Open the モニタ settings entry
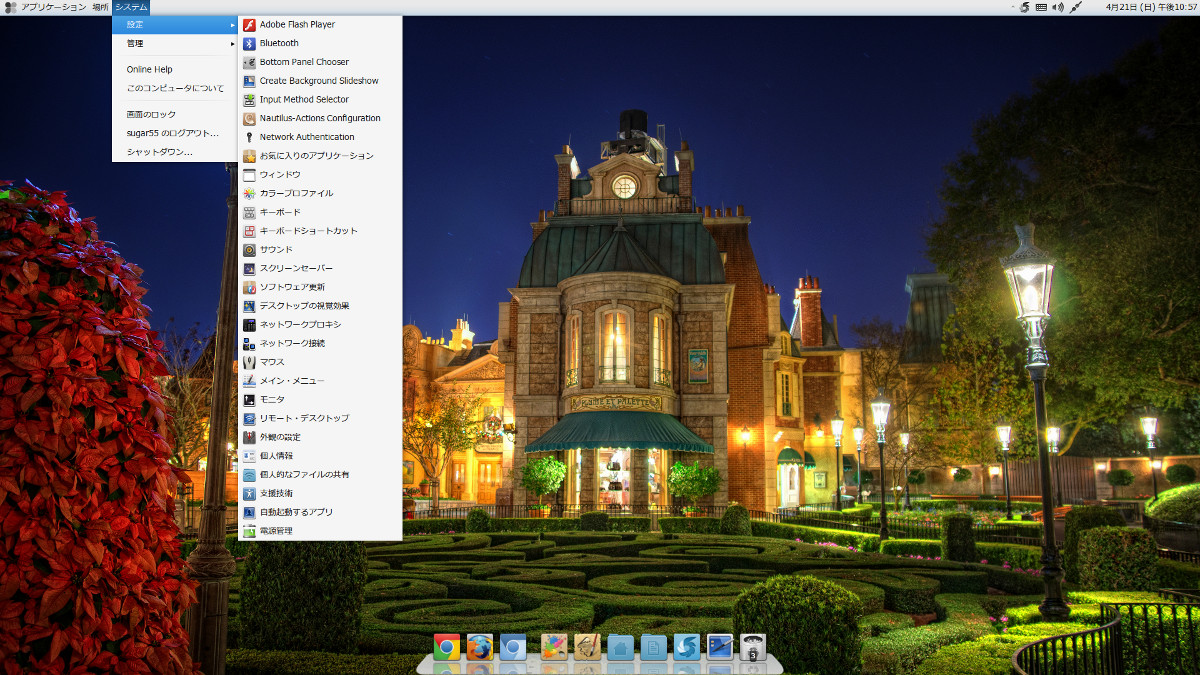Viewport: 1200px width, 675px height. 320,399
